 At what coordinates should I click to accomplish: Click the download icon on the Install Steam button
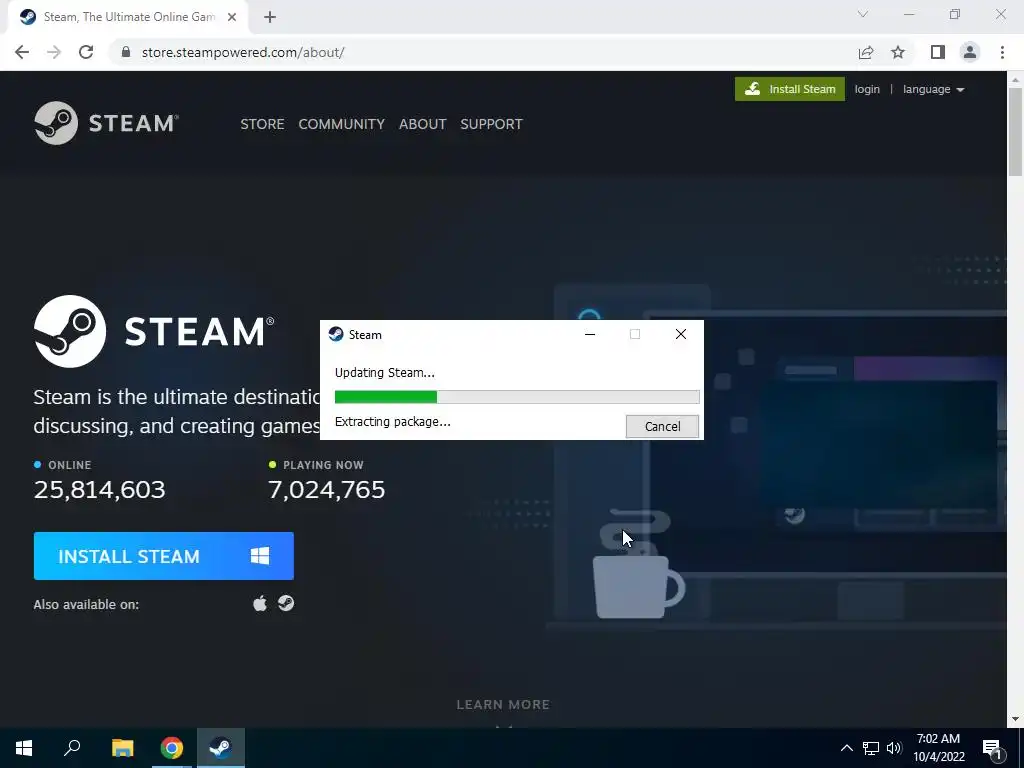pyautogui.click(x=752, y=89)
